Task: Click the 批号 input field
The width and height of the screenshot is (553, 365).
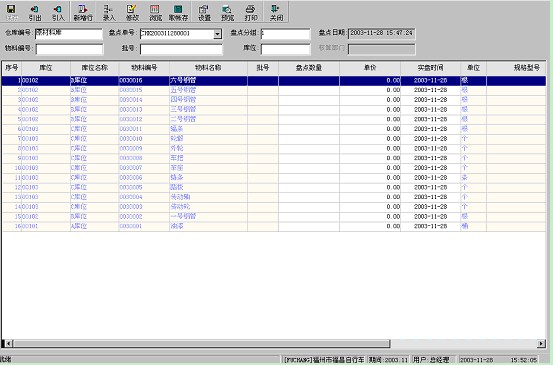Action: (x=181, y=49)
